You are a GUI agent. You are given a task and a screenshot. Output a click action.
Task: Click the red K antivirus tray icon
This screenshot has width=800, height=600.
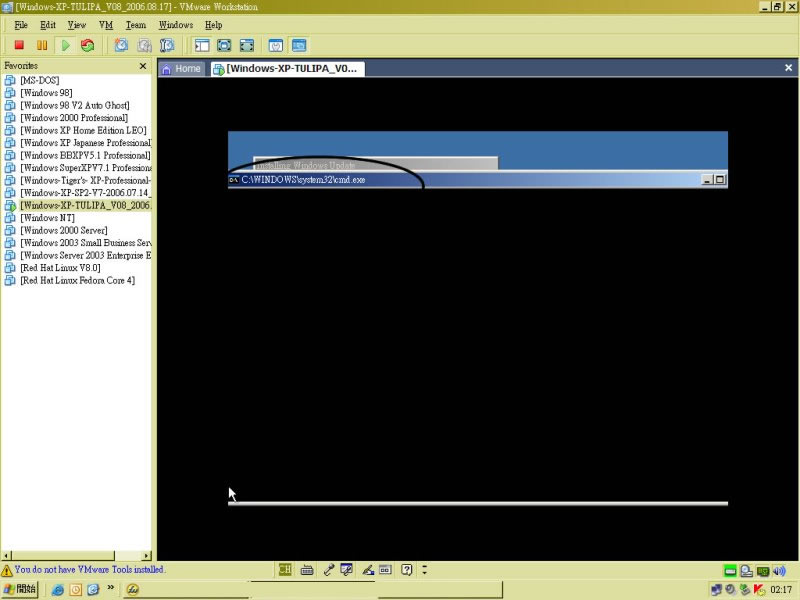point(759,590)
